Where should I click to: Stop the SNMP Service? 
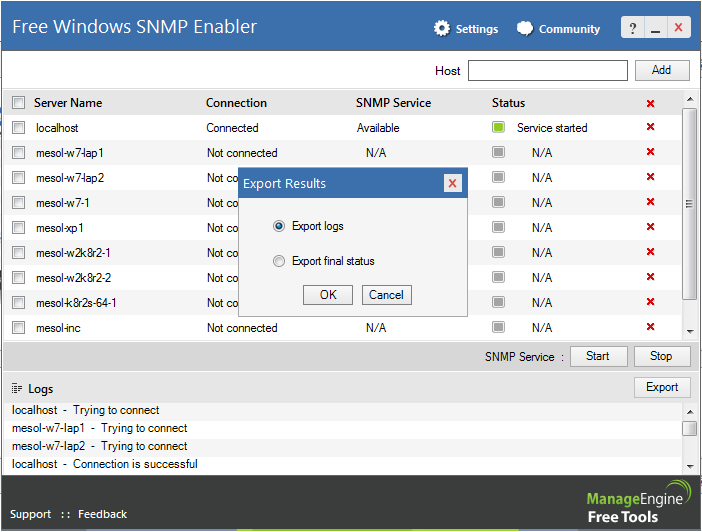tap(661, 356)
